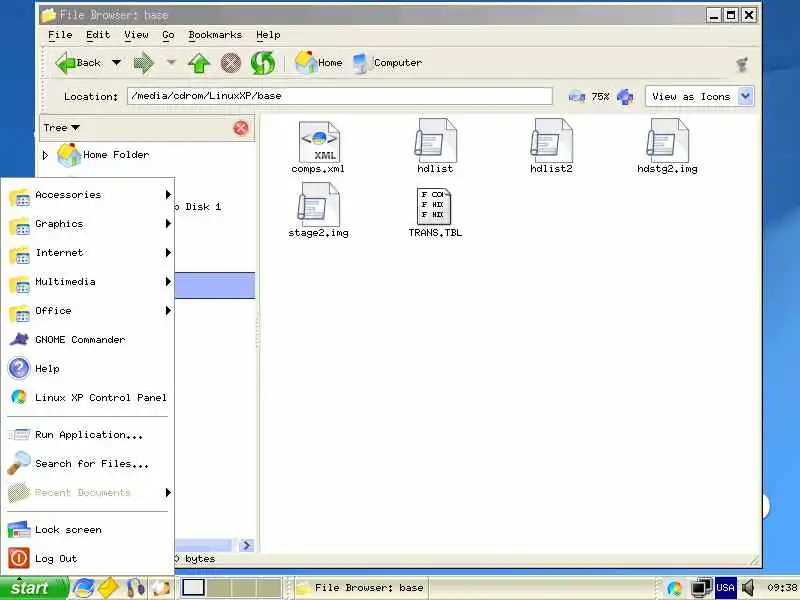Zoom in with the icon right of 75%
The image size is (800, 600).
point(625,96)
